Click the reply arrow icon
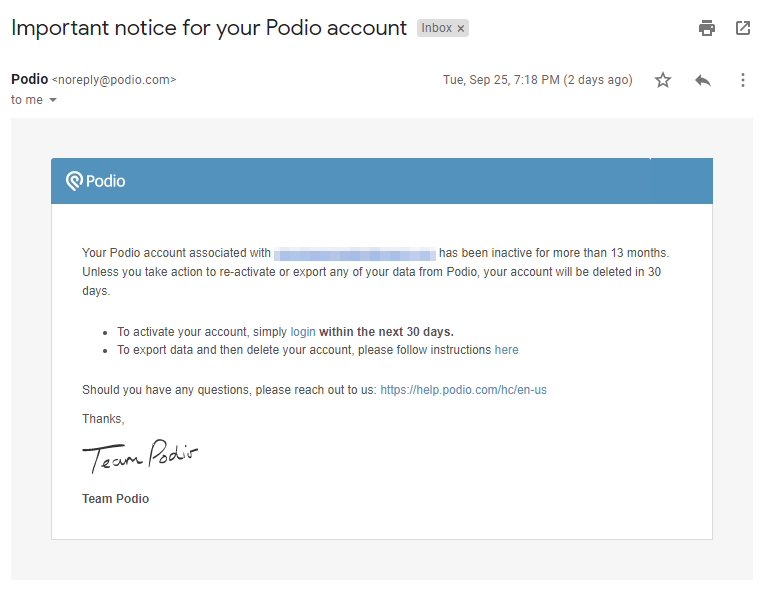 [703, 80]
